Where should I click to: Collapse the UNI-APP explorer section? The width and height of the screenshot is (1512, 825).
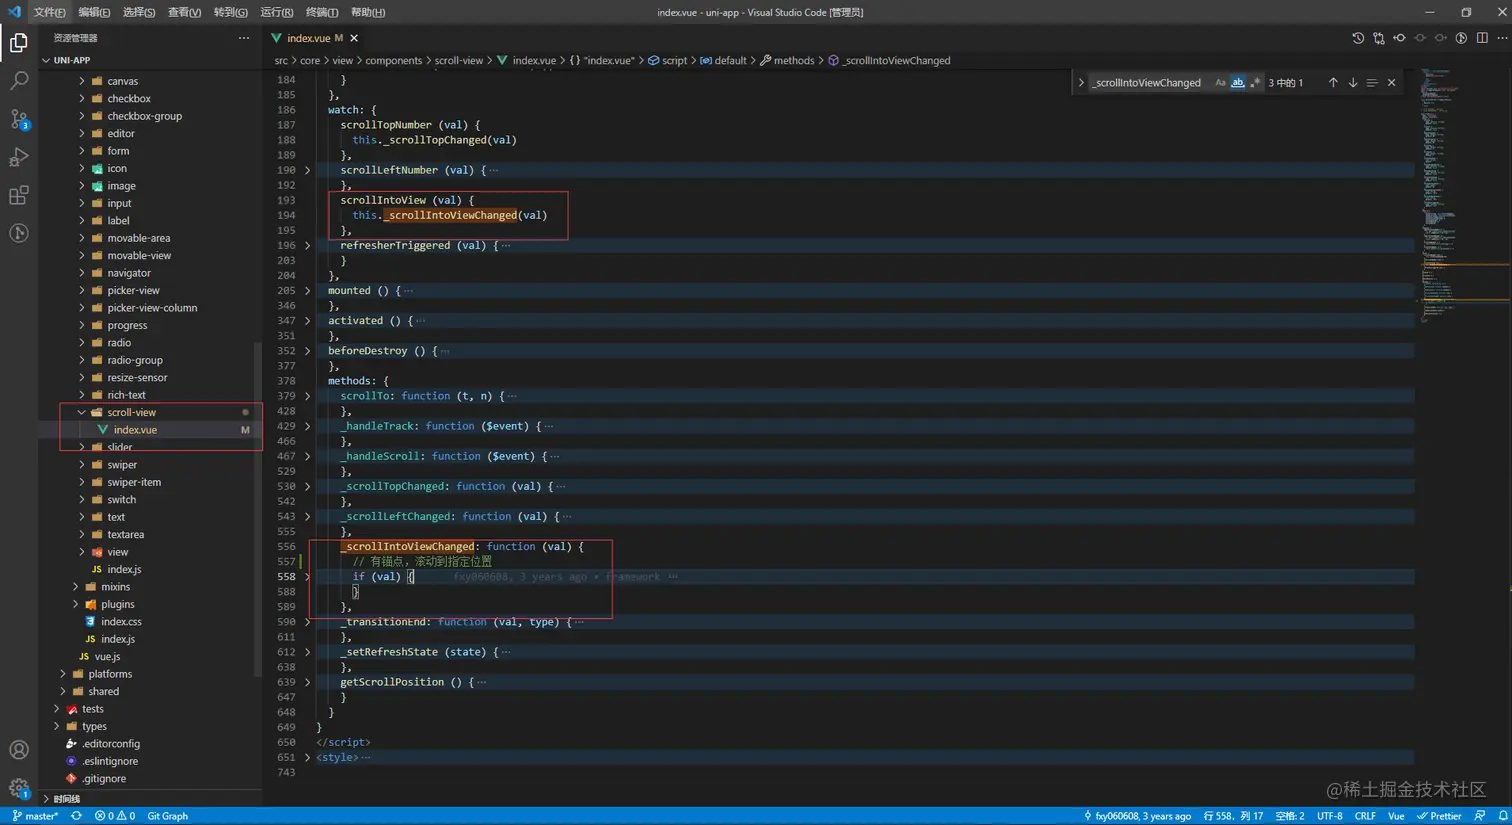(150, 60)
